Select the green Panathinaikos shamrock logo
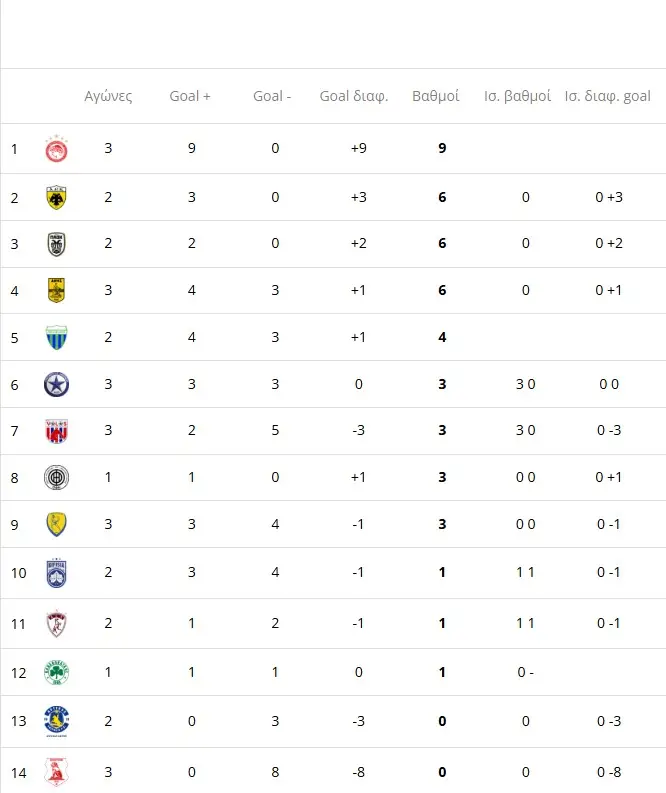The height and width of the screenshot is (793, 666). 56,672
